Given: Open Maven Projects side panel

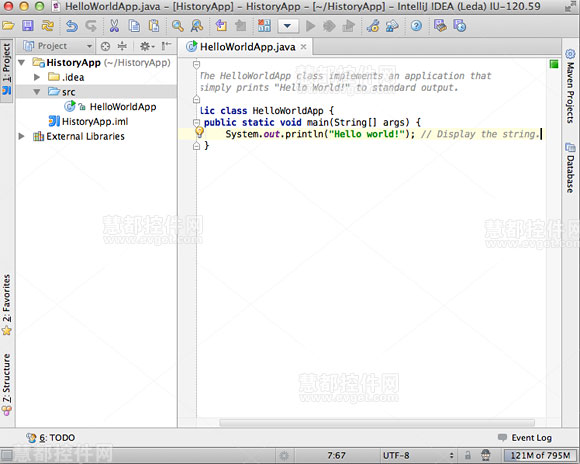Looking at the screenshot, I should pyautogui.click(x=570, y=87).
